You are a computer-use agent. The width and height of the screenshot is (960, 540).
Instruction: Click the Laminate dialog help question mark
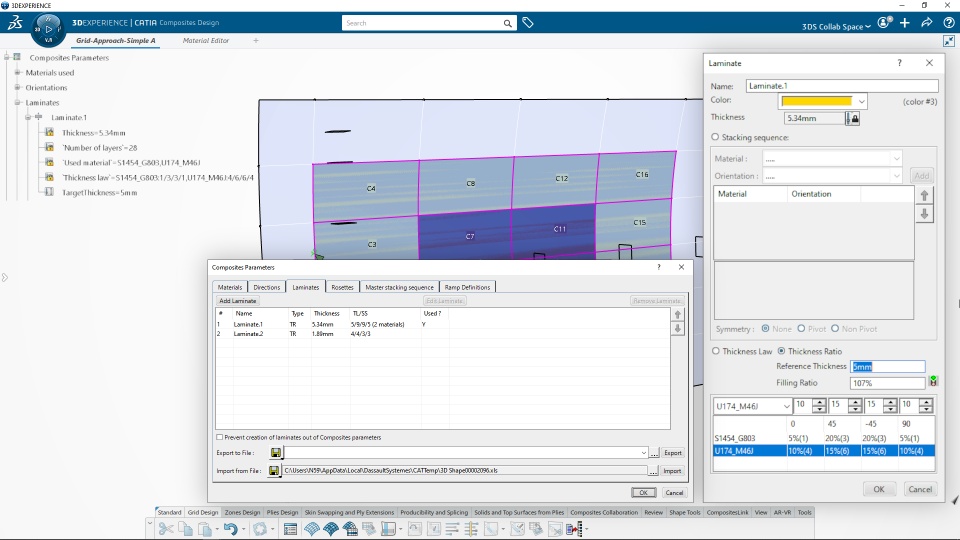(x=899, y=63)
